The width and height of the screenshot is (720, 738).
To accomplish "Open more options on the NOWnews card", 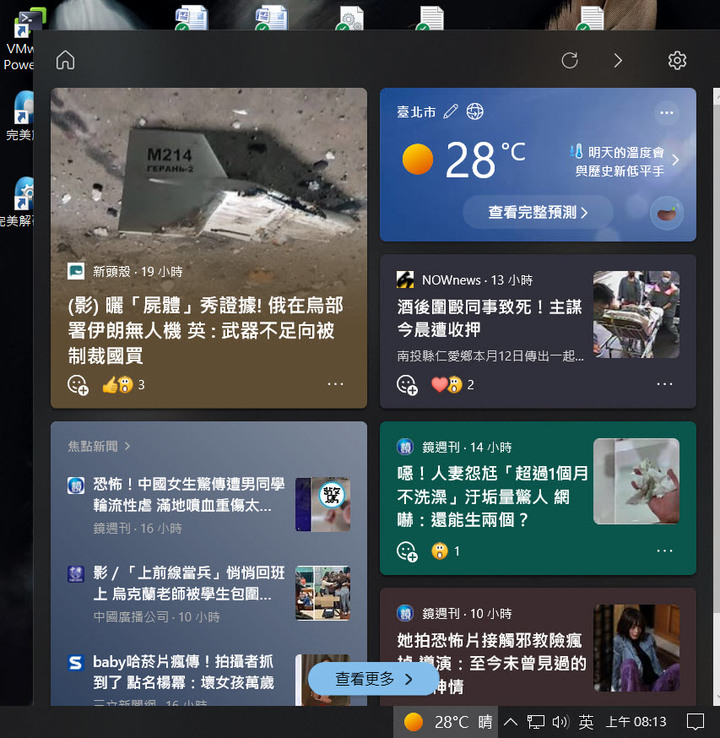I will tap(664, 384).
